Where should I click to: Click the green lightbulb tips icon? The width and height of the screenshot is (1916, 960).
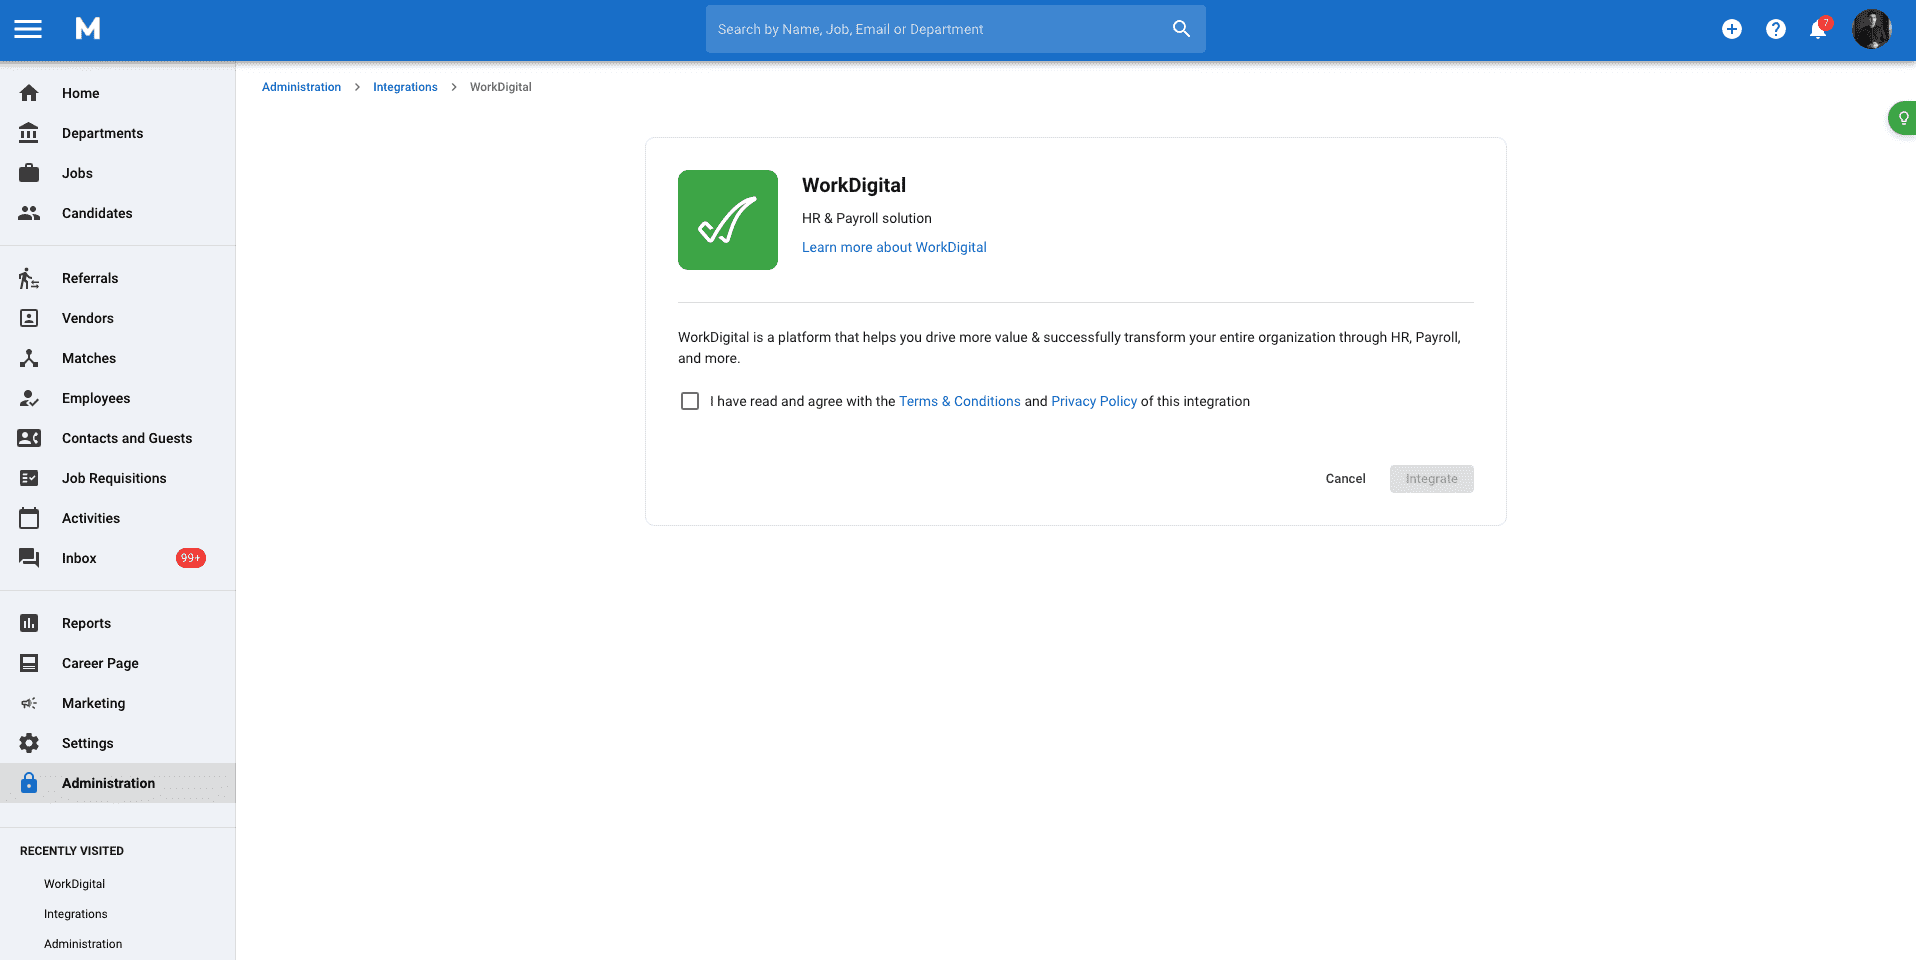1903,118
